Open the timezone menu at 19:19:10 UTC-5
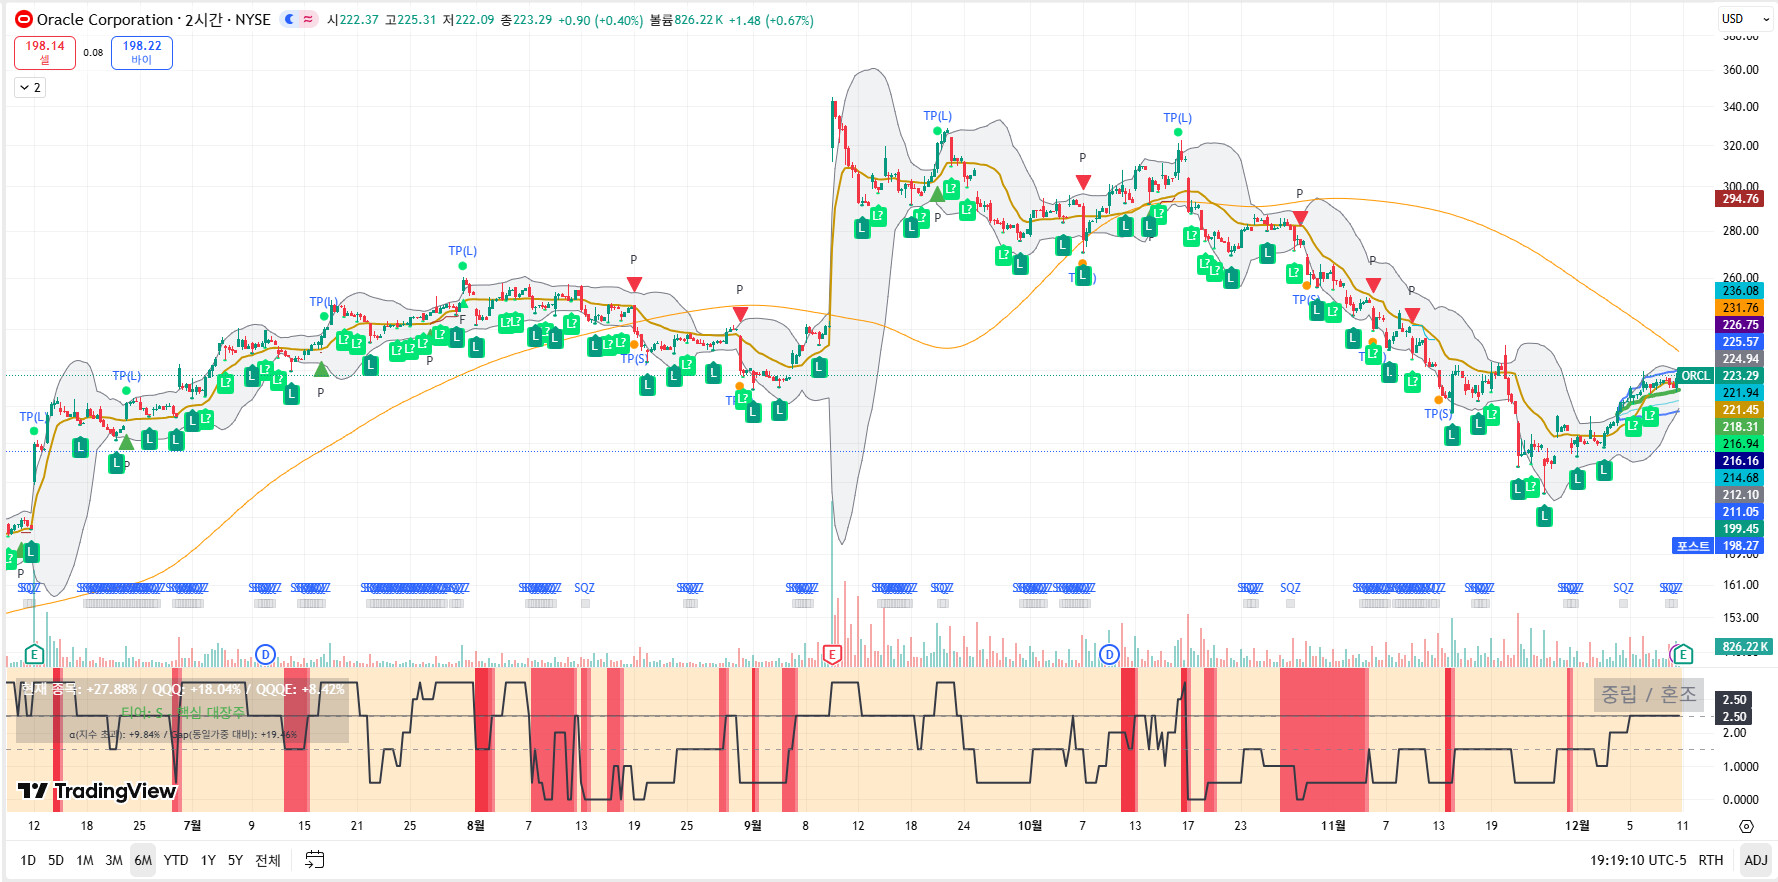 [1638, 860]
